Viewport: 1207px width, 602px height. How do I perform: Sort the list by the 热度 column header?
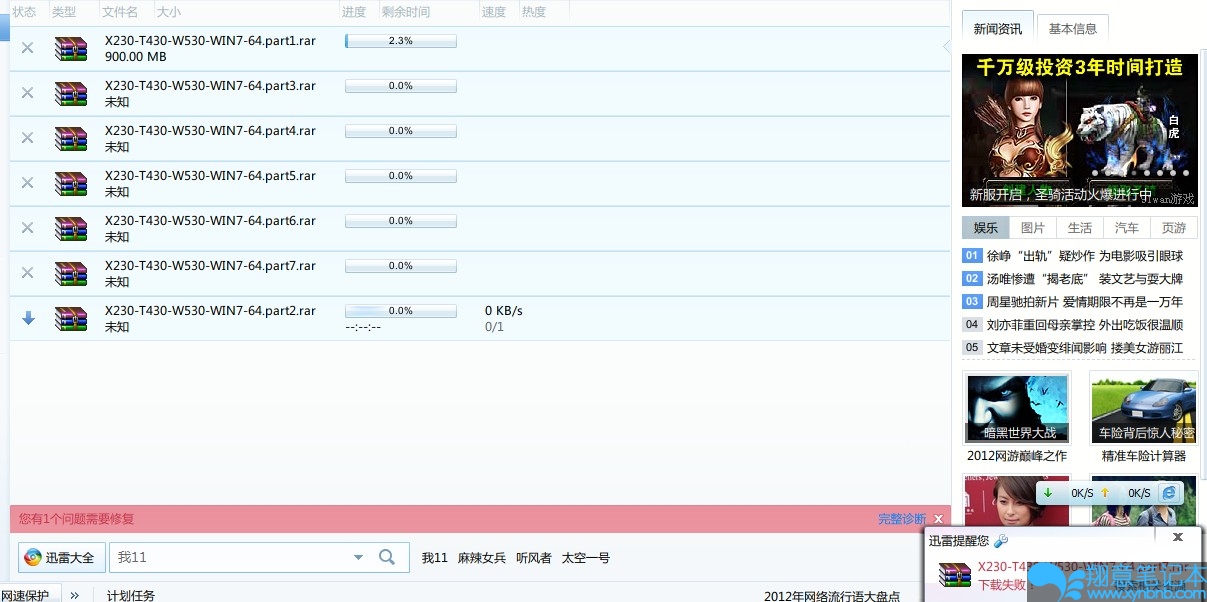(534, 12)
